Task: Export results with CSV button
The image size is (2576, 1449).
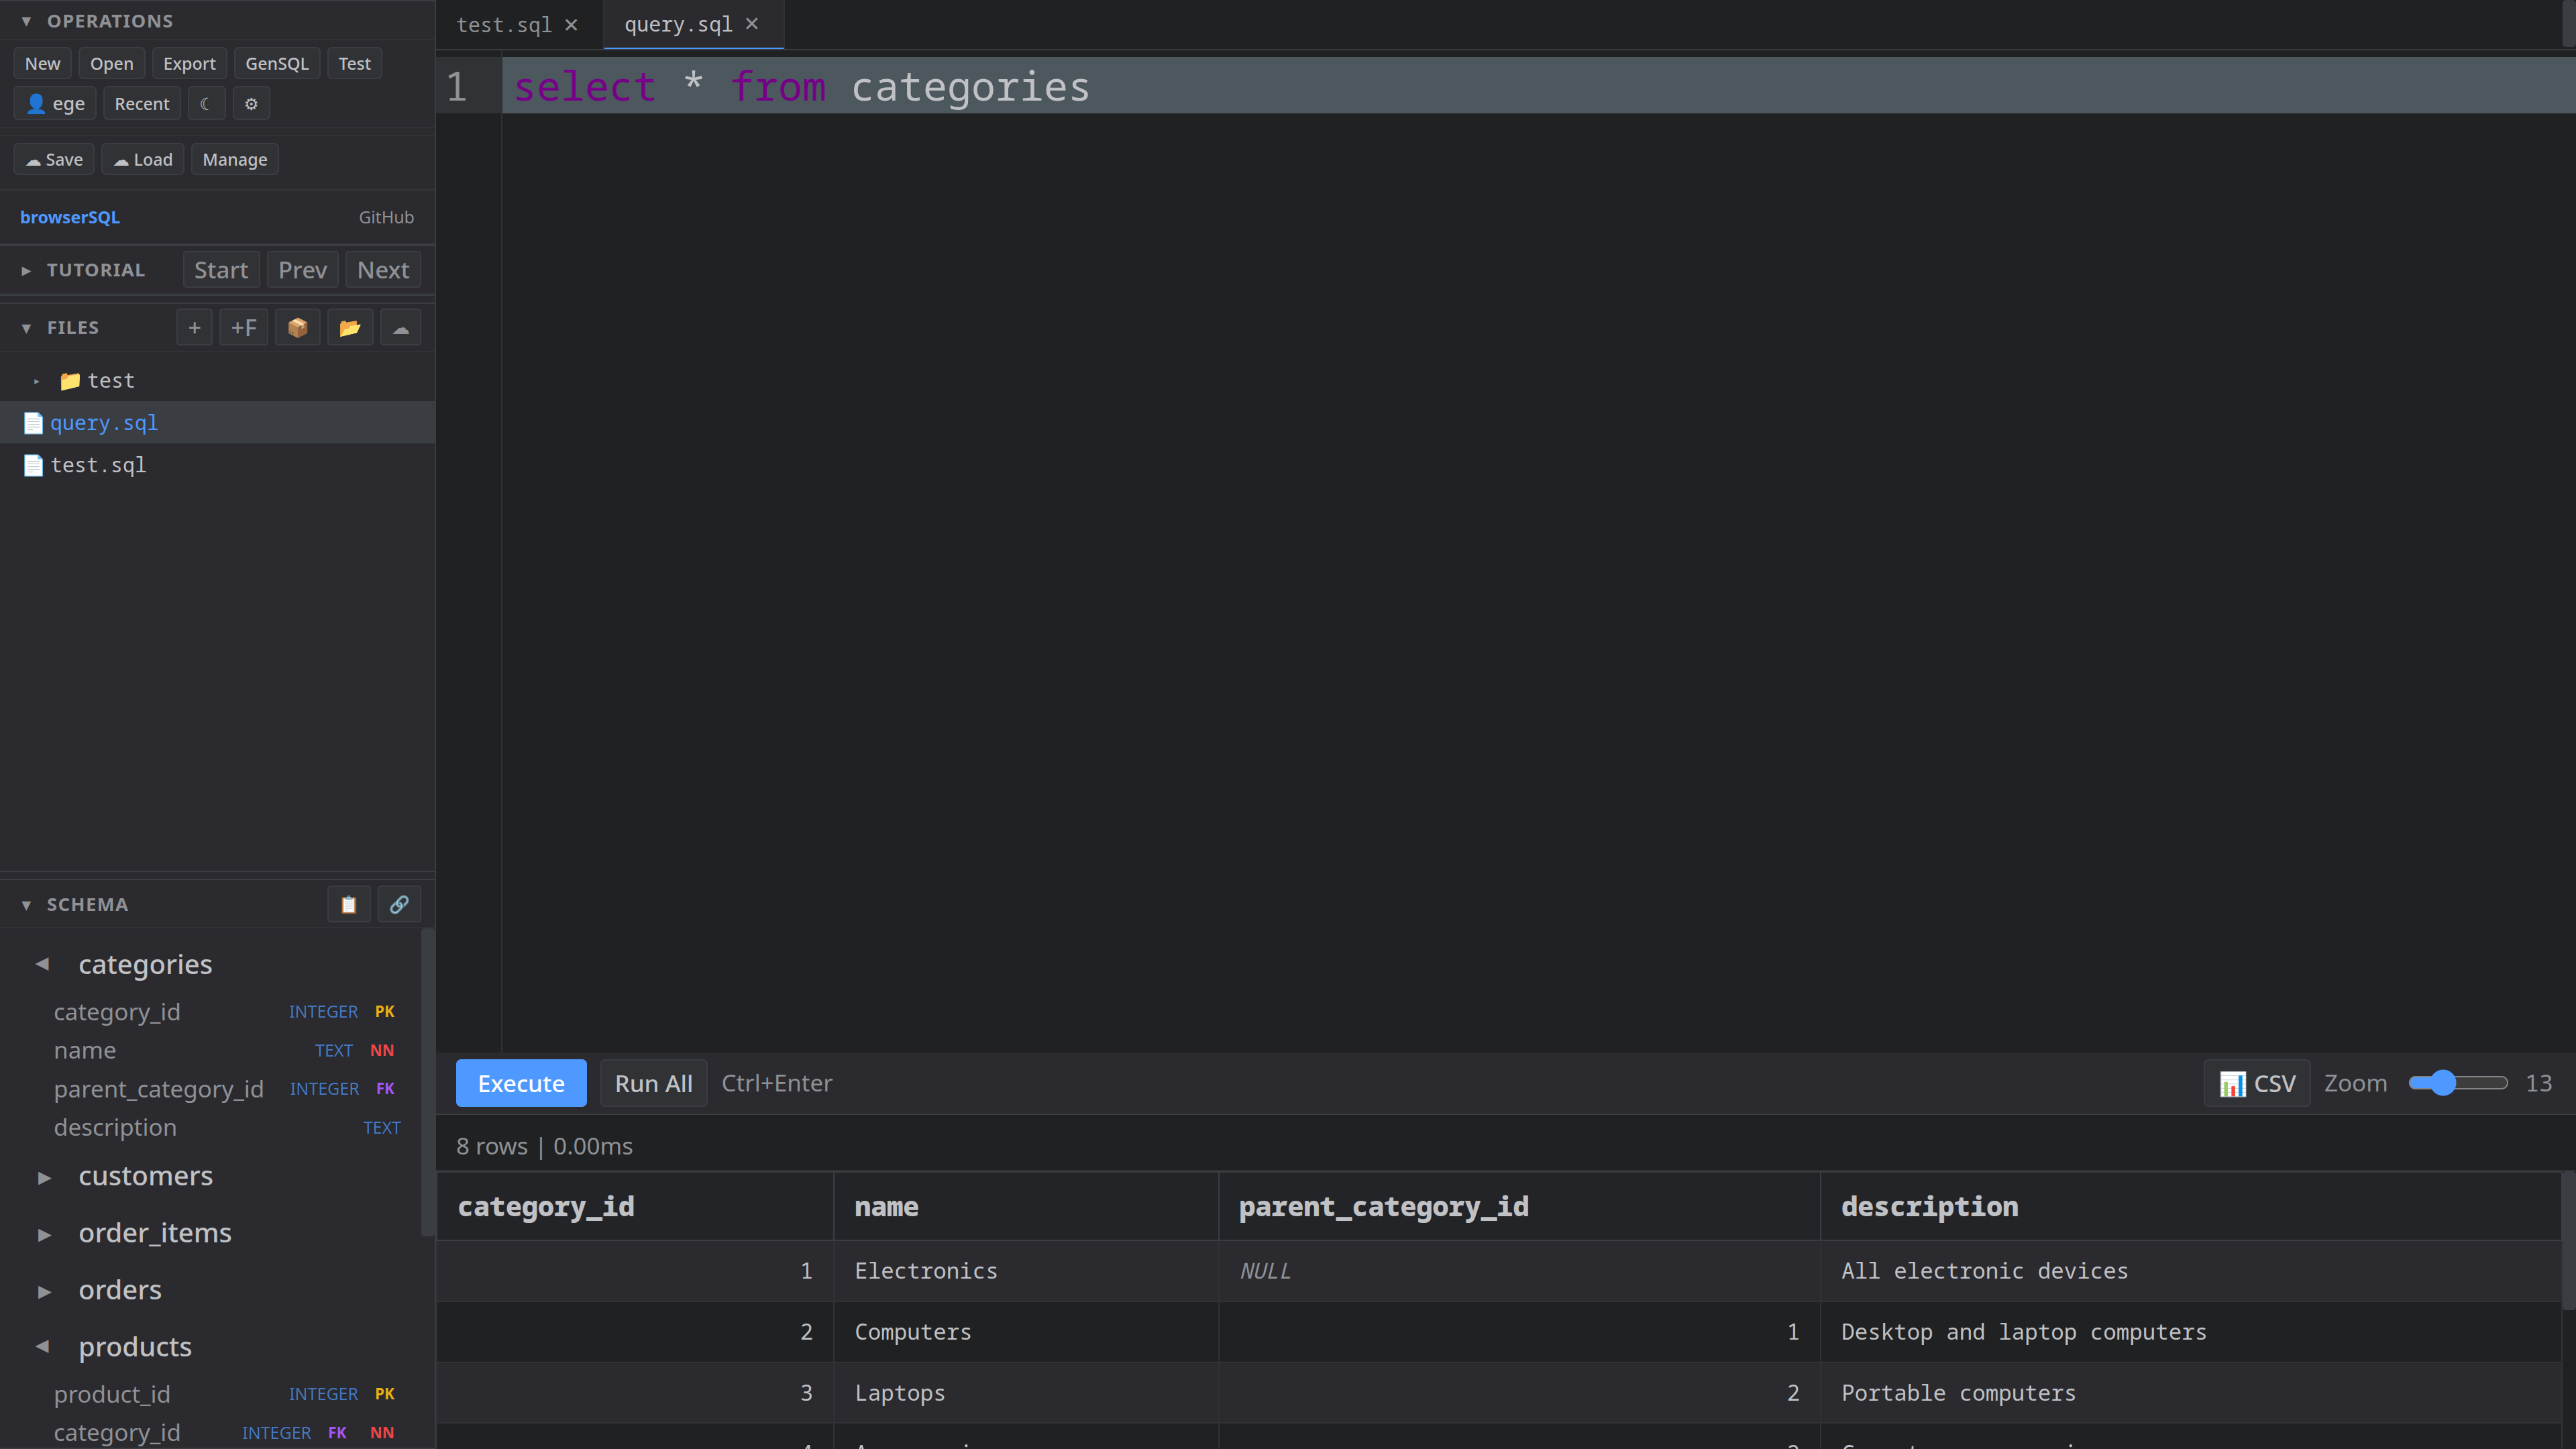Action: pyautogui.click(x=2257, y=1083)
